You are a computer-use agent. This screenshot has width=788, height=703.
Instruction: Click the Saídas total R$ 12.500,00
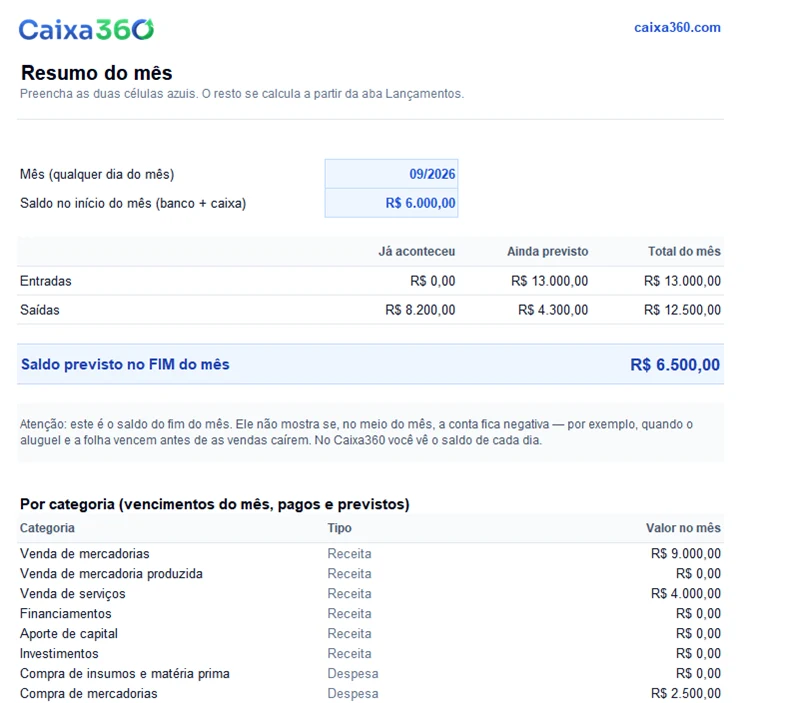[x=682, y=310]
